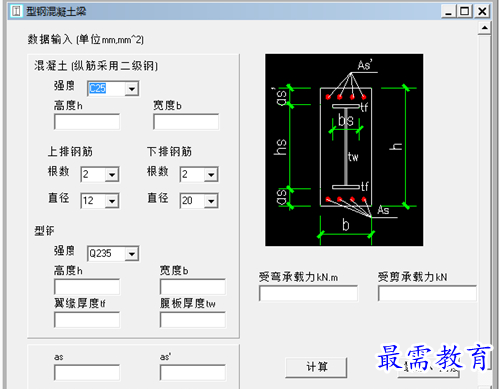The image size is (499, 389).
Task: Close the 型钢混凝土梁 window
Action: click(482, 11)
